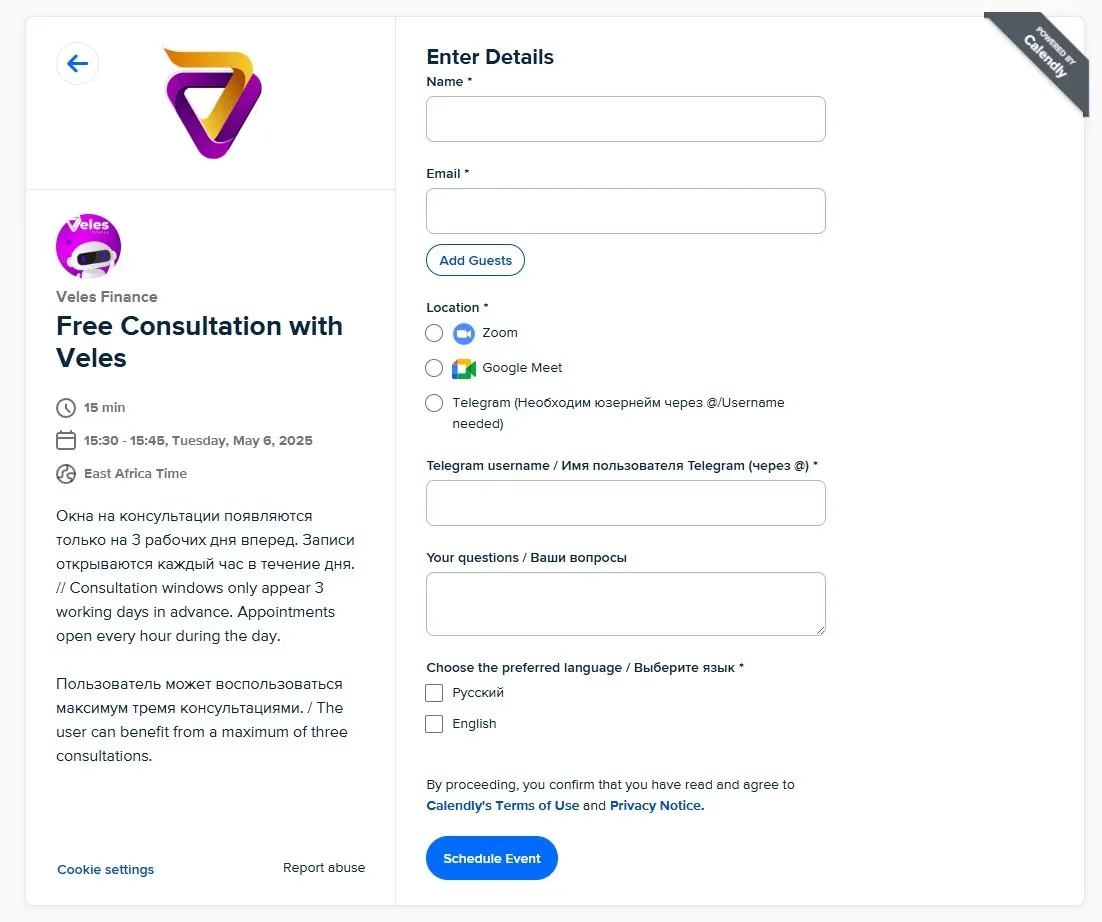Select the Google Meet radio button
This screenshot has width=1102, height=922.
[434, 368]
